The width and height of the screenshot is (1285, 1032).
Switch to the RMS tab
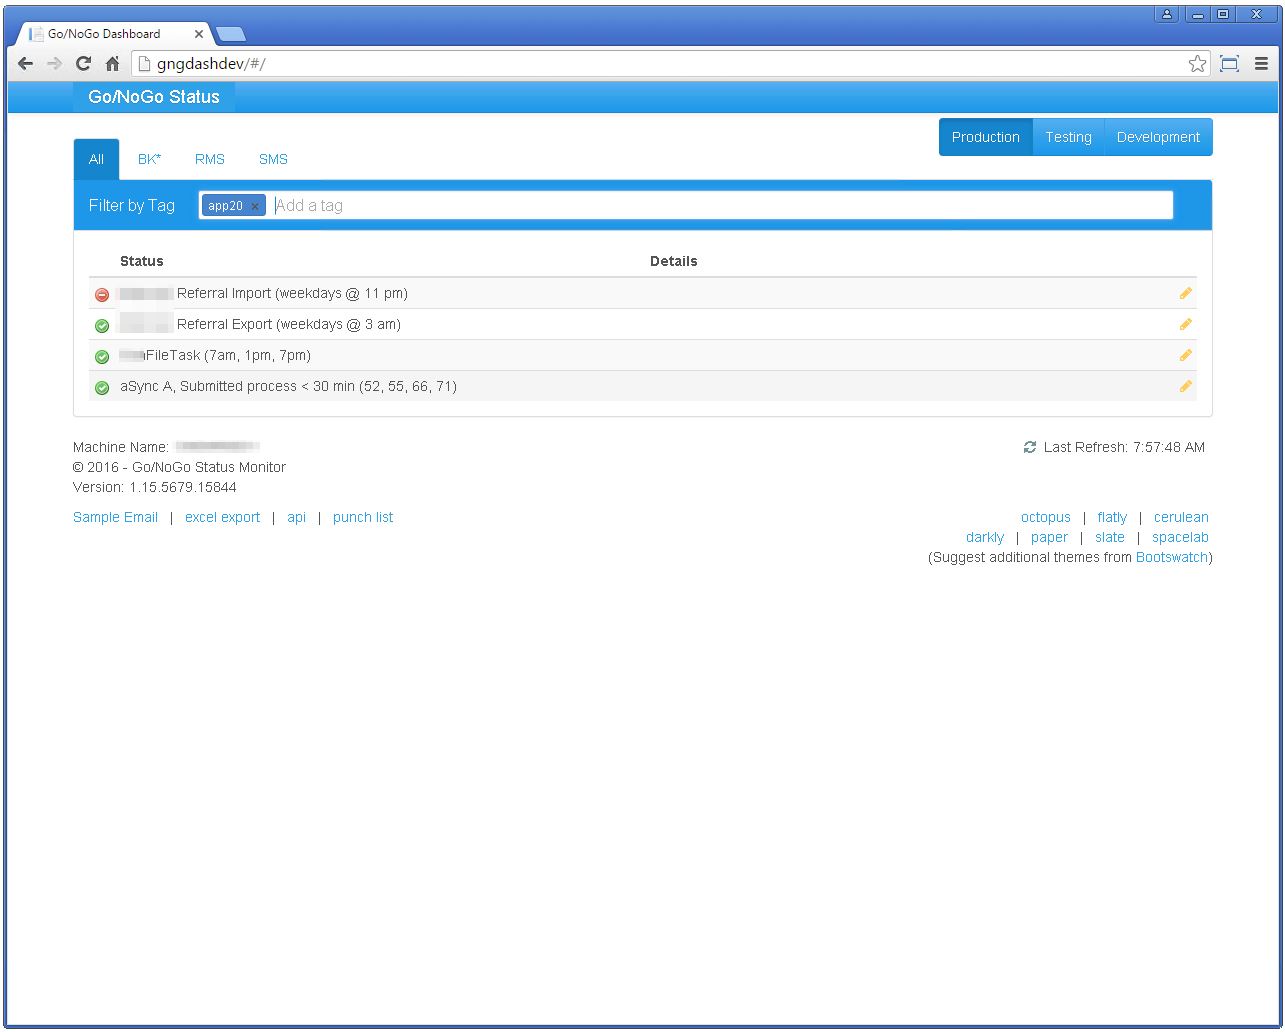[x=210, y=159]
